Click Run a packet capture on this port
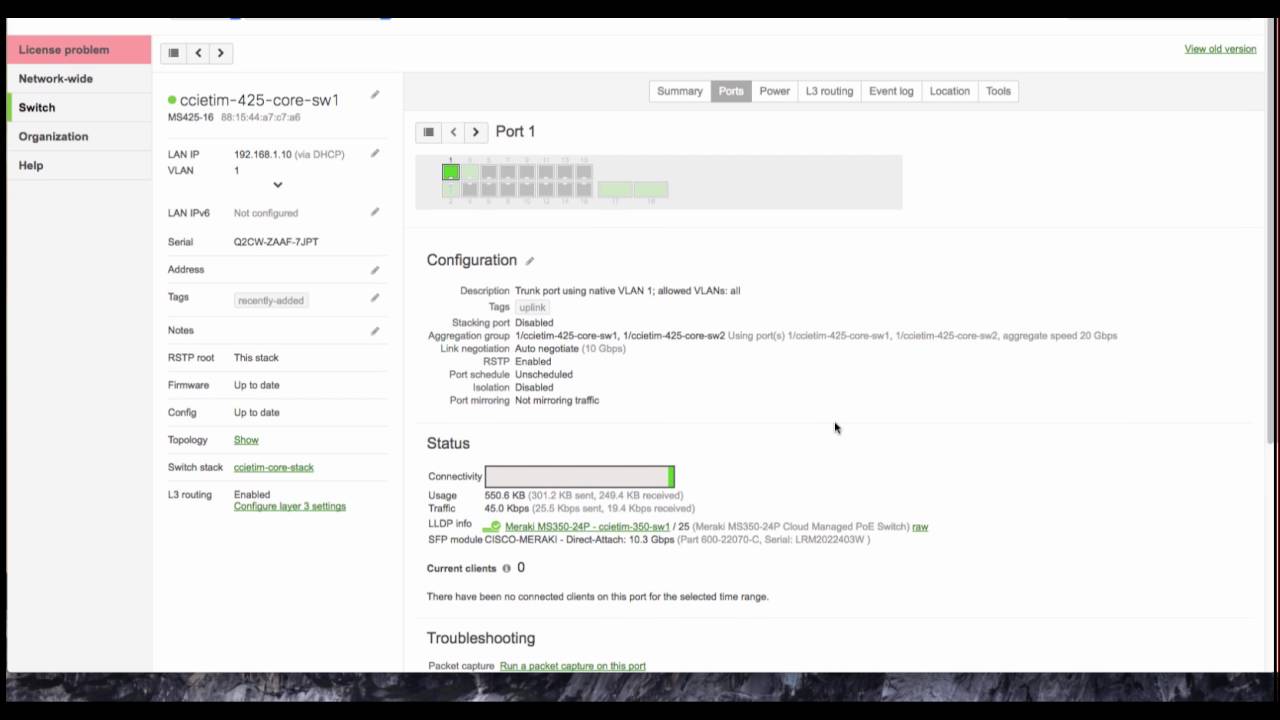 coord(573,666)
